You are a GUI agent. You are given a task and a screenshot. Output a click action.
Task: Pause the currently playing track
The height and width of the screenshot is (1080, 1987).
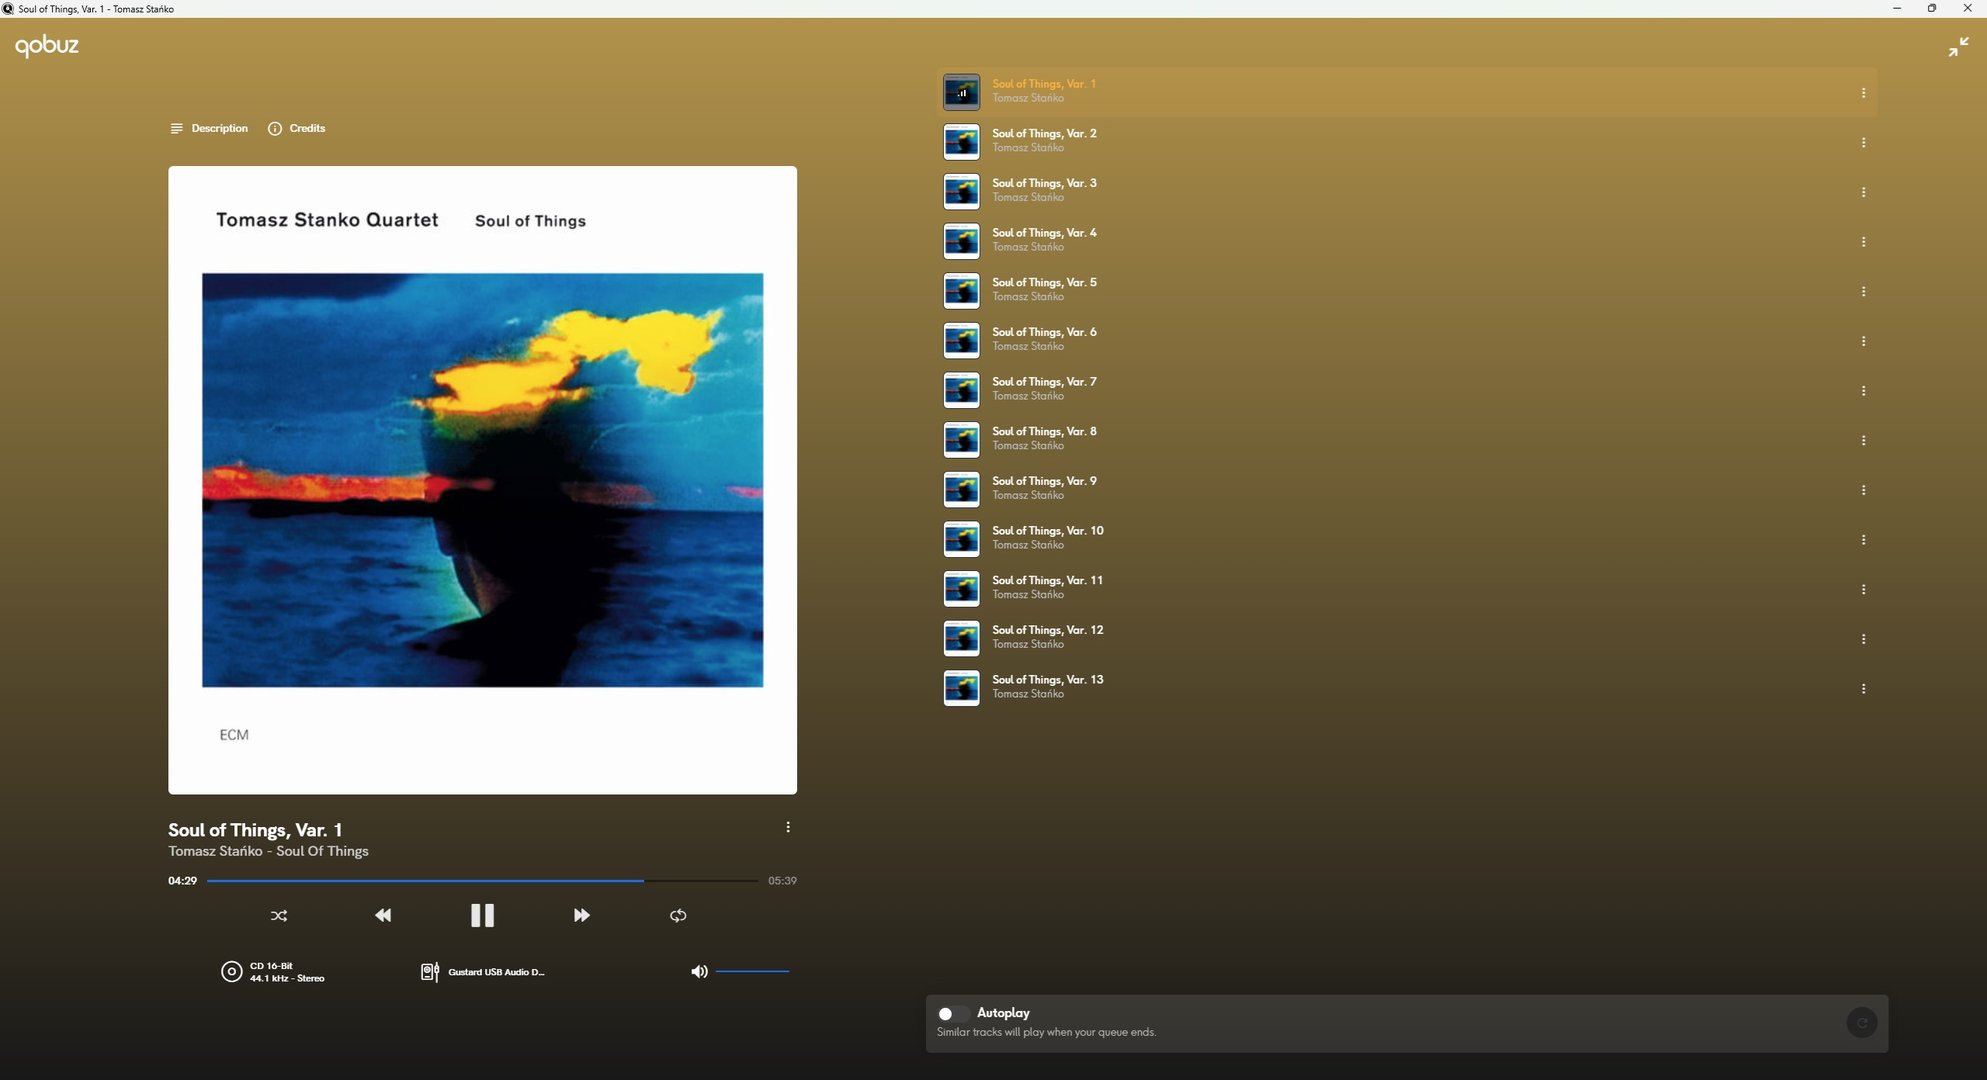(482, 915)
